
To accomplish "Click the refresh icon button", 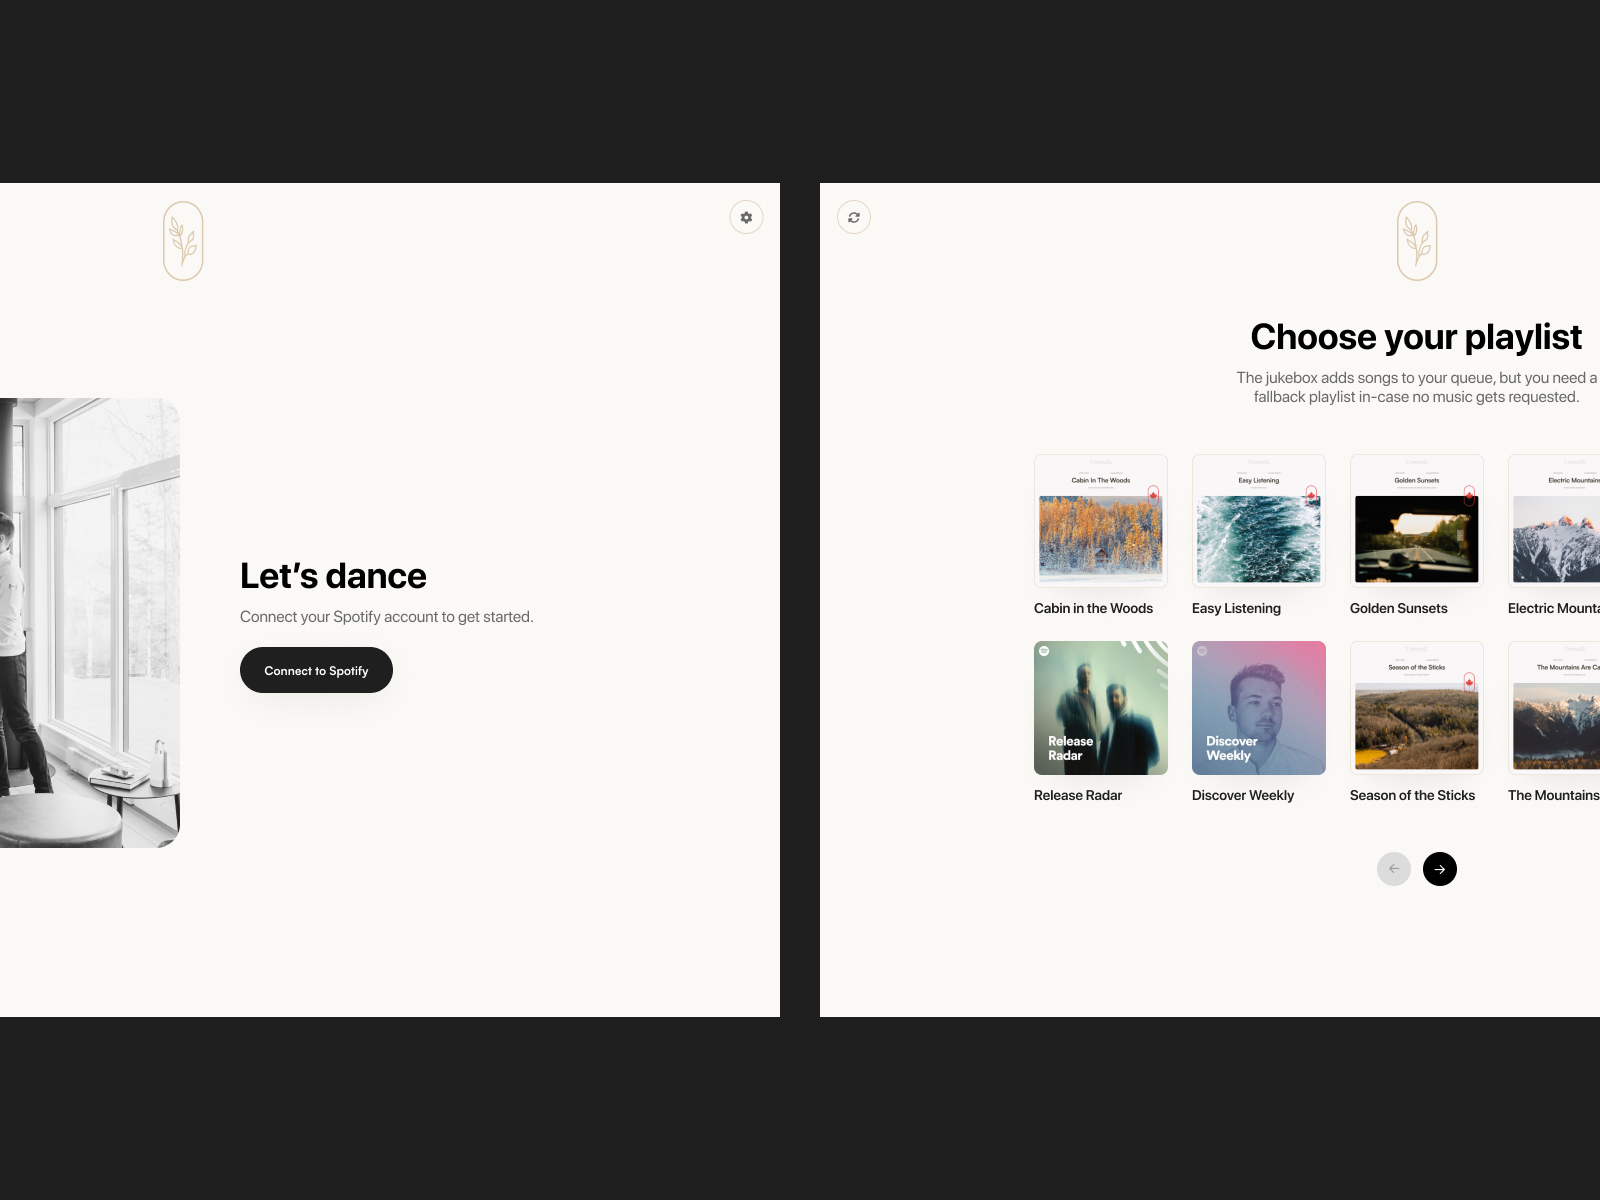I will (x=854, y=217).
